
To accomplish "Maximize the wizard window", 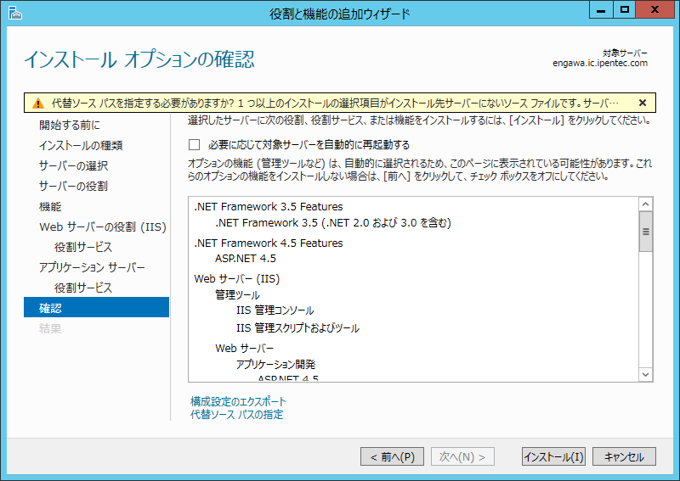I will 624,10.
